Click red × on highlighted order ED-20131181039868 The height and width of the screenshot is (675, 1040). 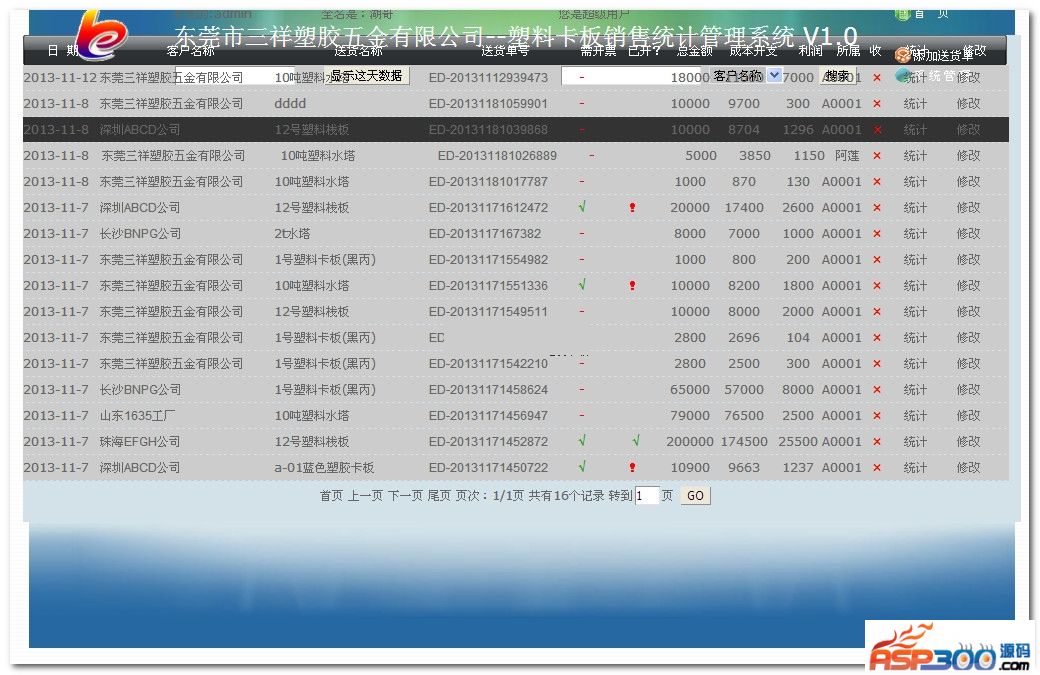point(877,130)
